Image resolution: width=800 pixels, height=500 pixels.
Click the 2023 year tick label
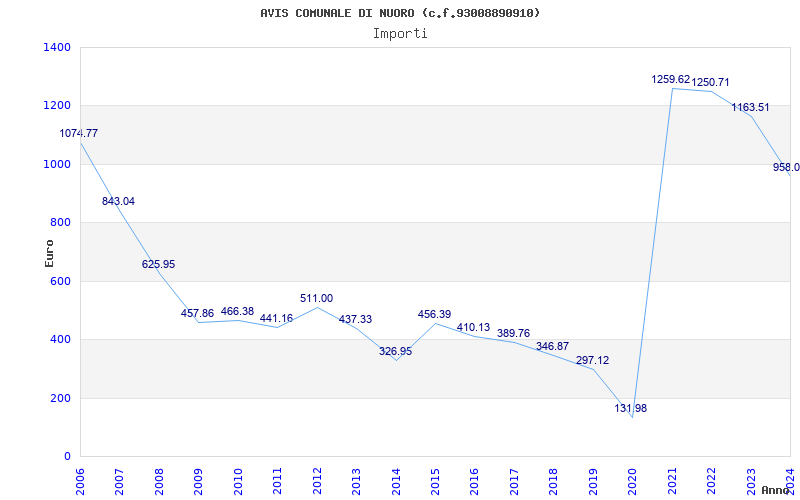point(751,480)
